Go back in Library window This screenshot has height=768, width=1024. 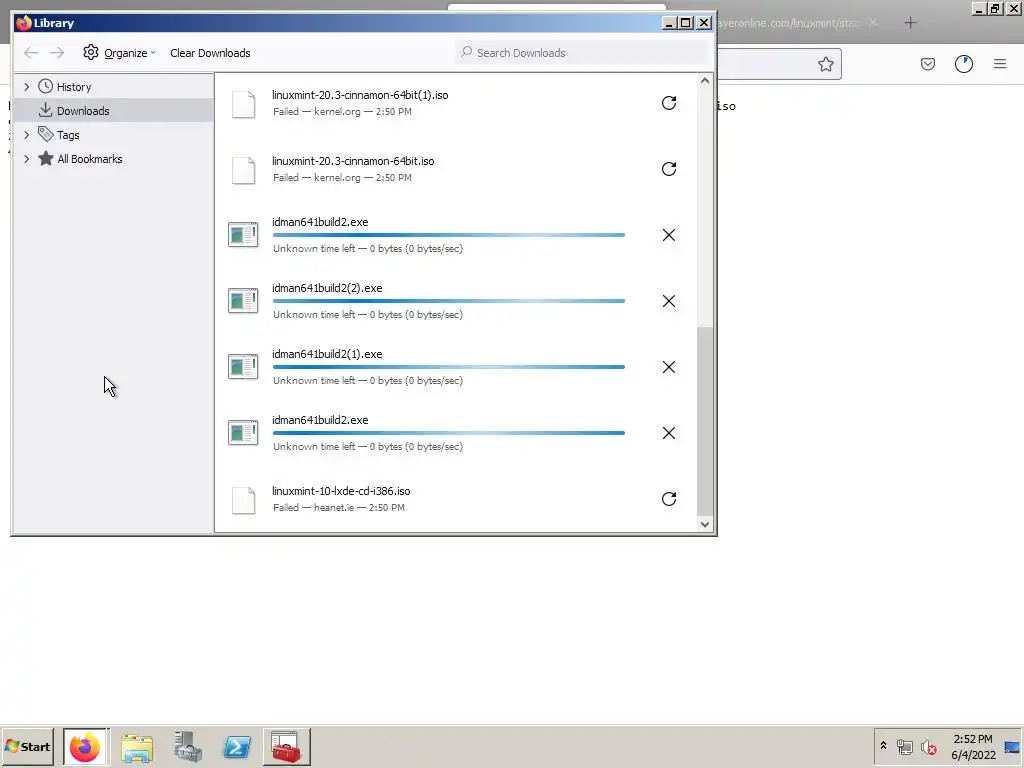pos(31,53)
